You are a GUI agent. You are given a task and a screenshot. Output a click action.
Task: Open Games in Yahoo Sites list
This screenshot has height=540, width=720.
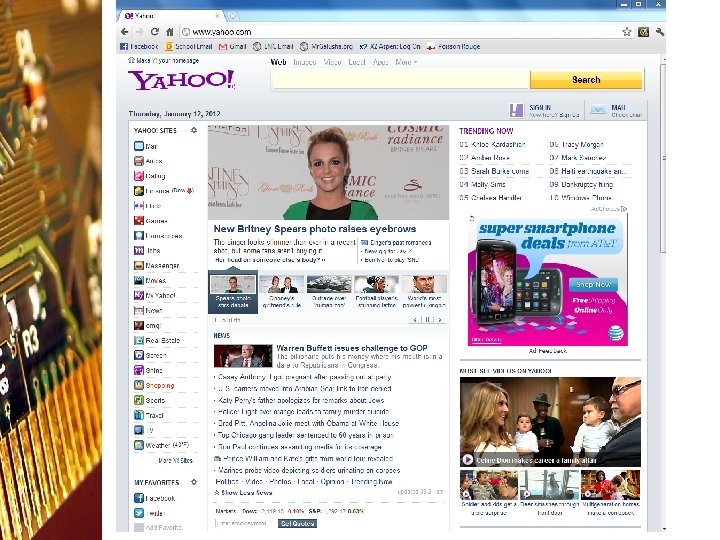(151, 221)
